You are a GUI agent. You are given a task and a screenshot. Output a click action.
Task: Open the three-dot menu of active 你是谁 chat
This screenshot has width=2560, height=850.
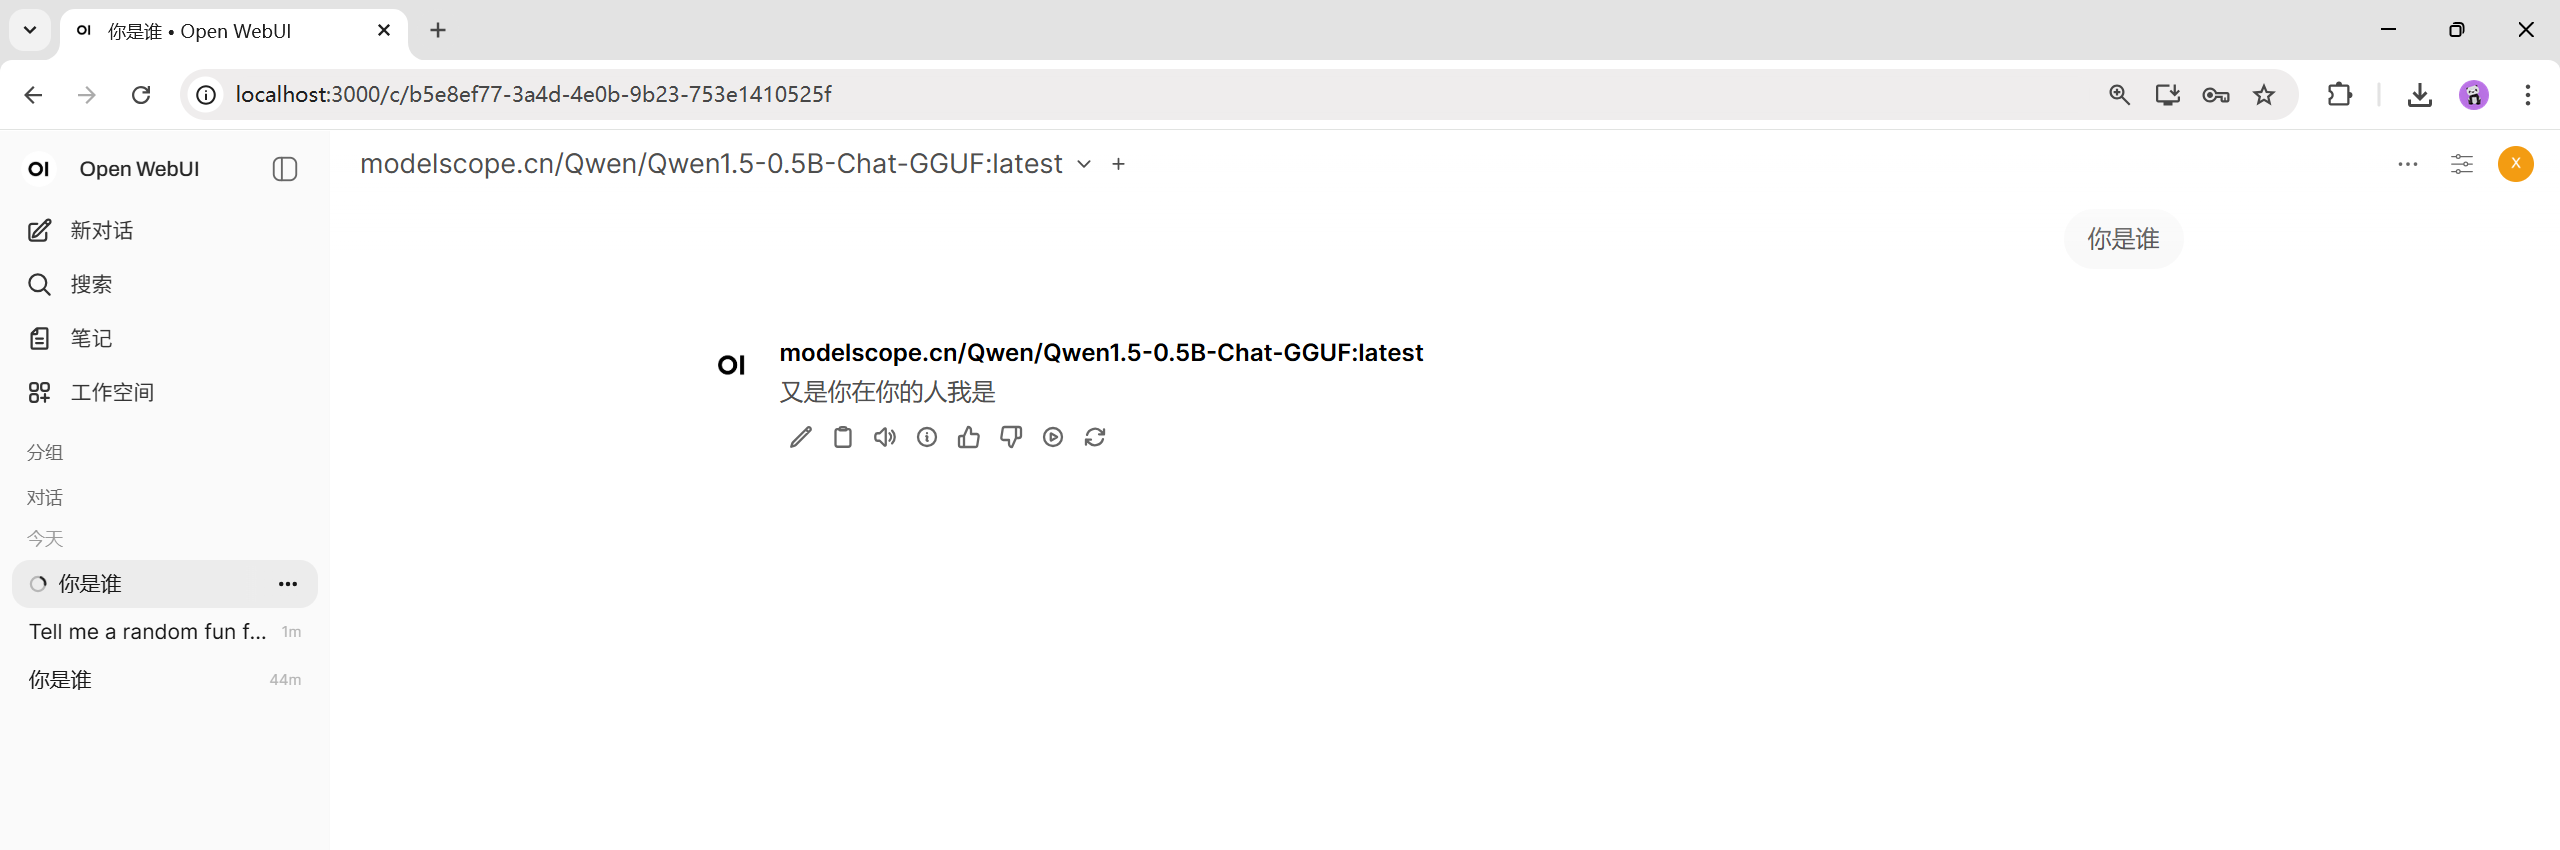288,584
